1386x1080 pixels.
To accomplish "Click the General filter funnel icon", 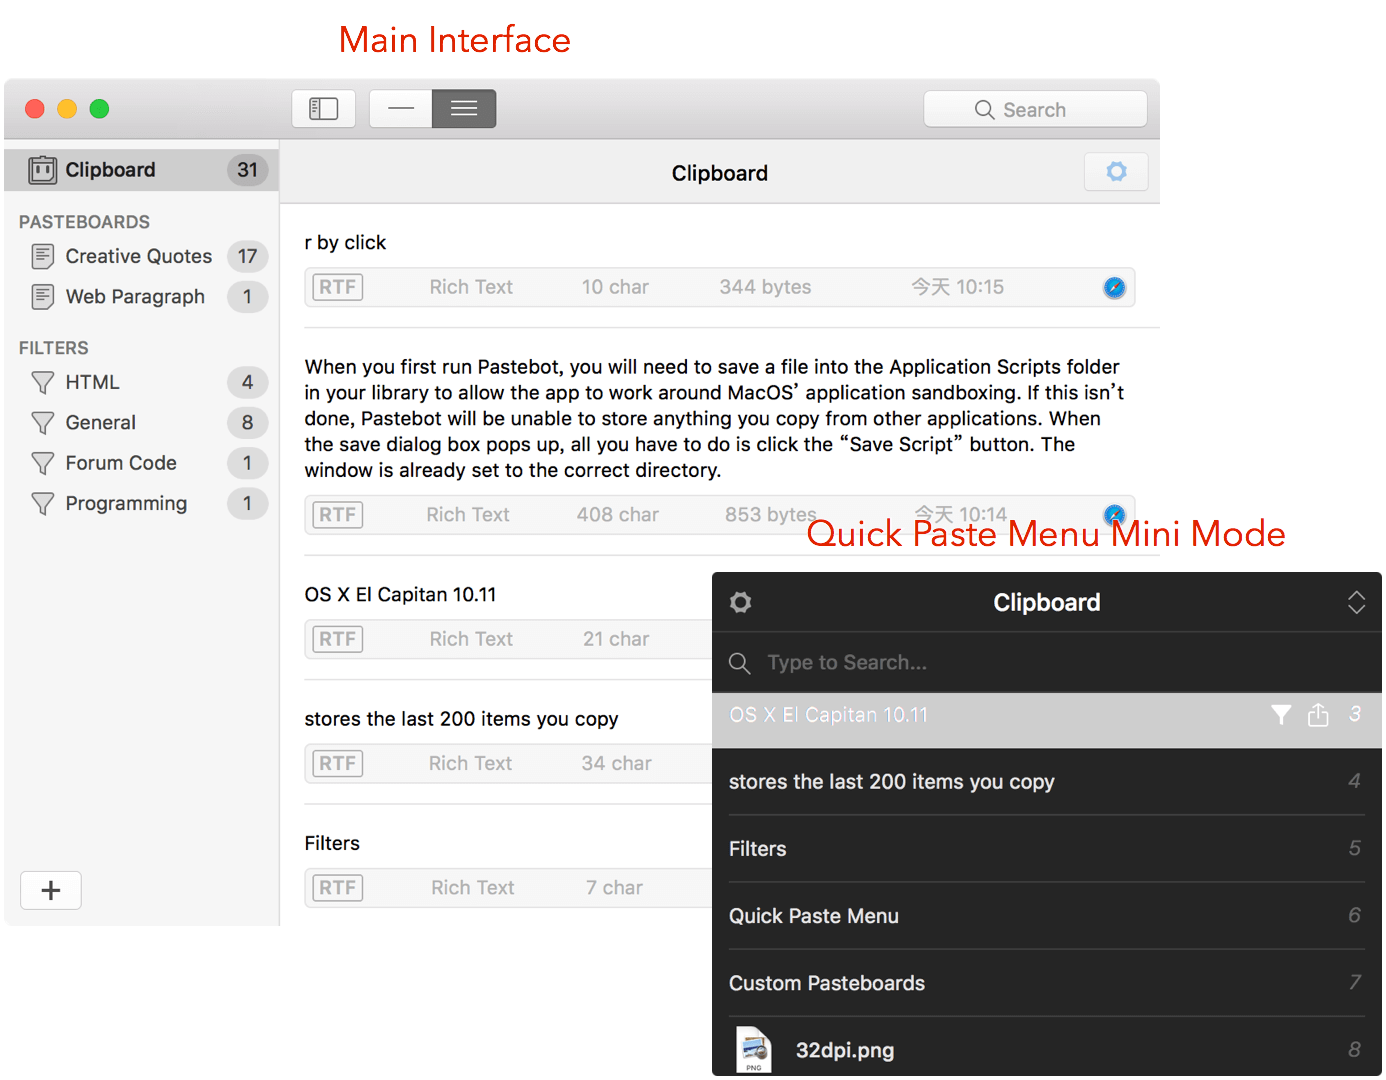I will (x=42, y=423).
